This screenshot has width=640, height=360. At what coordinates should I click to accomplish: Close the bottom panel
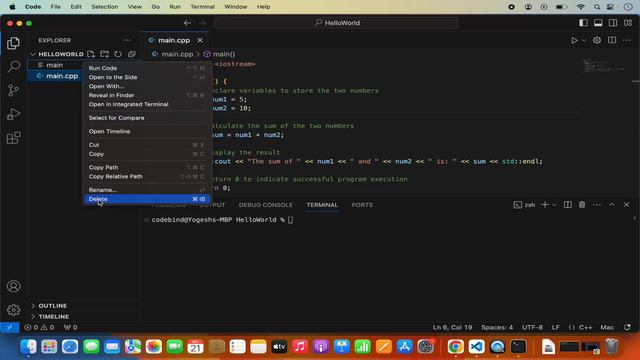pyautogui.click(x=627, y=204)
